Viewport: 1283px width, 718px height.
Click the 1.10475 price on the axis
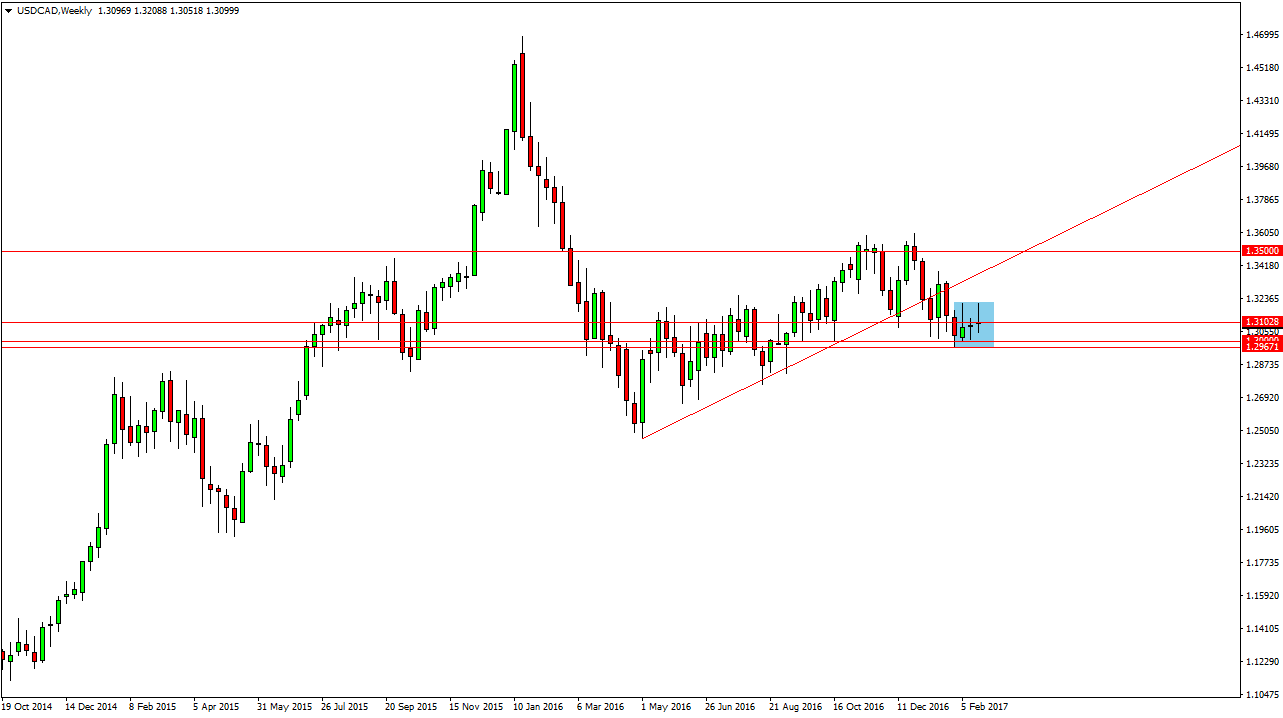click(x=1260, y=694)
